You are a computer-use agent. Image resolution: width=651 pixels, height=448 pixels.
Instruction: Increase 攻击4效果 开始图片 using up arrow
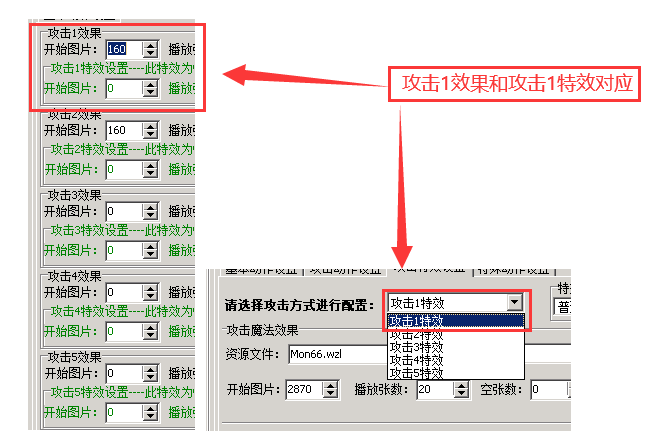pyautogui.click(x=150, y=288)
